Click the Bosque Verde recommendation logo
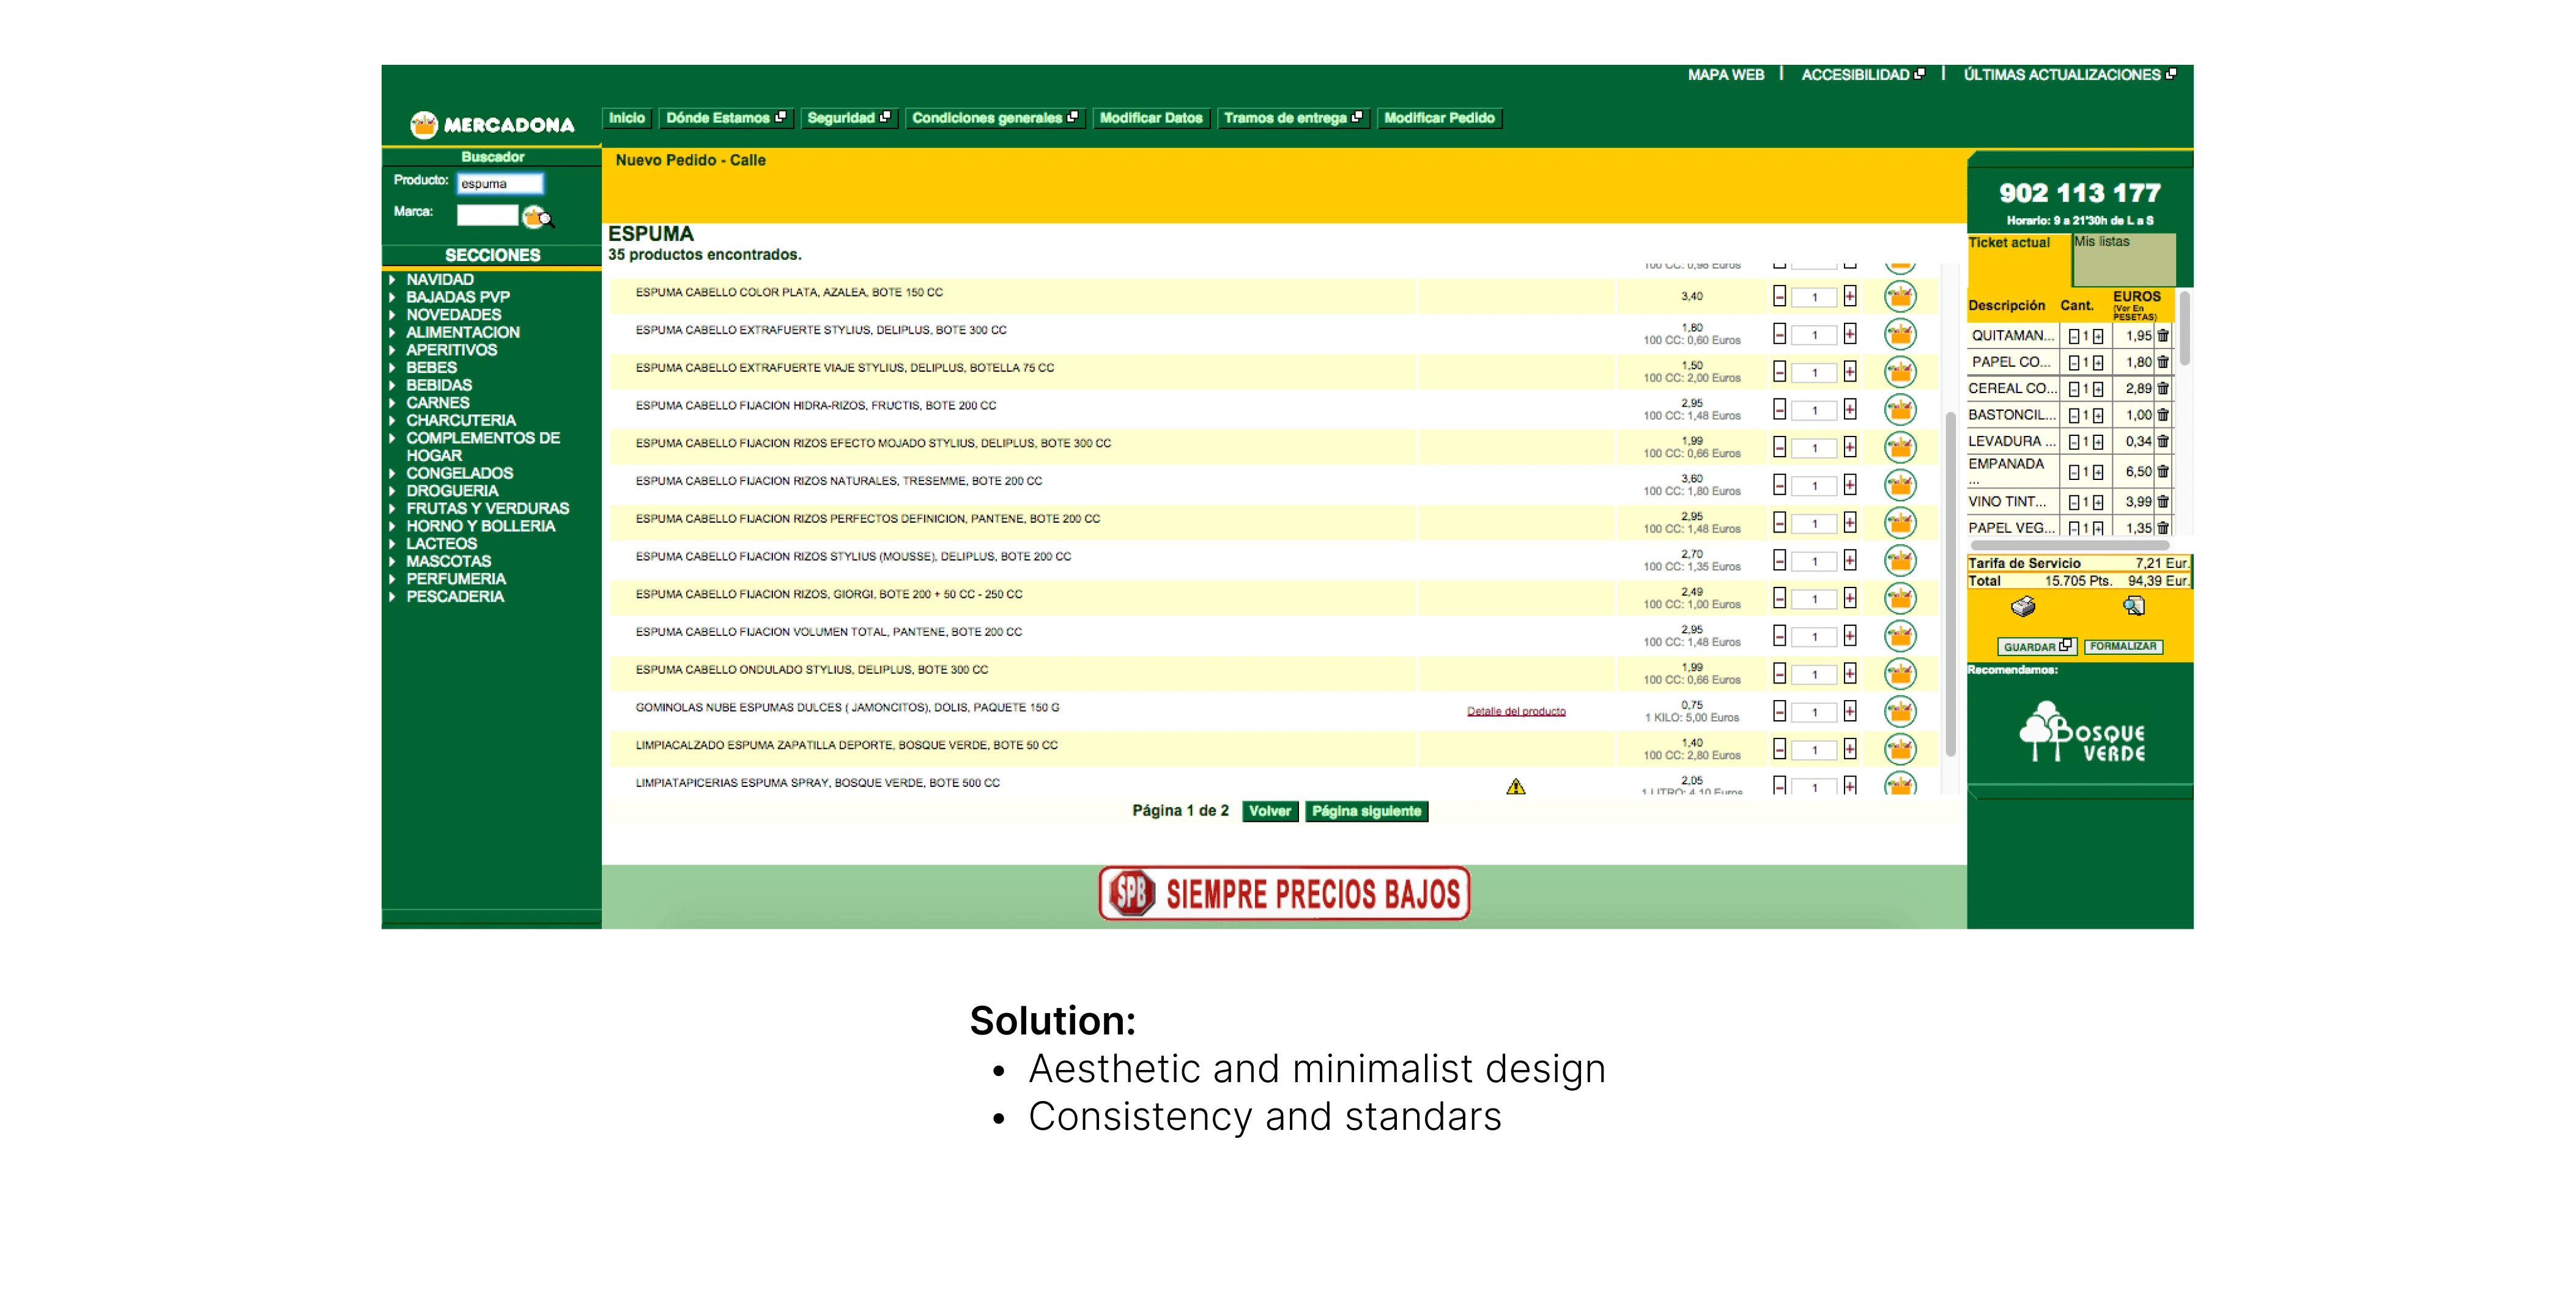 [x=2082, y=732]
